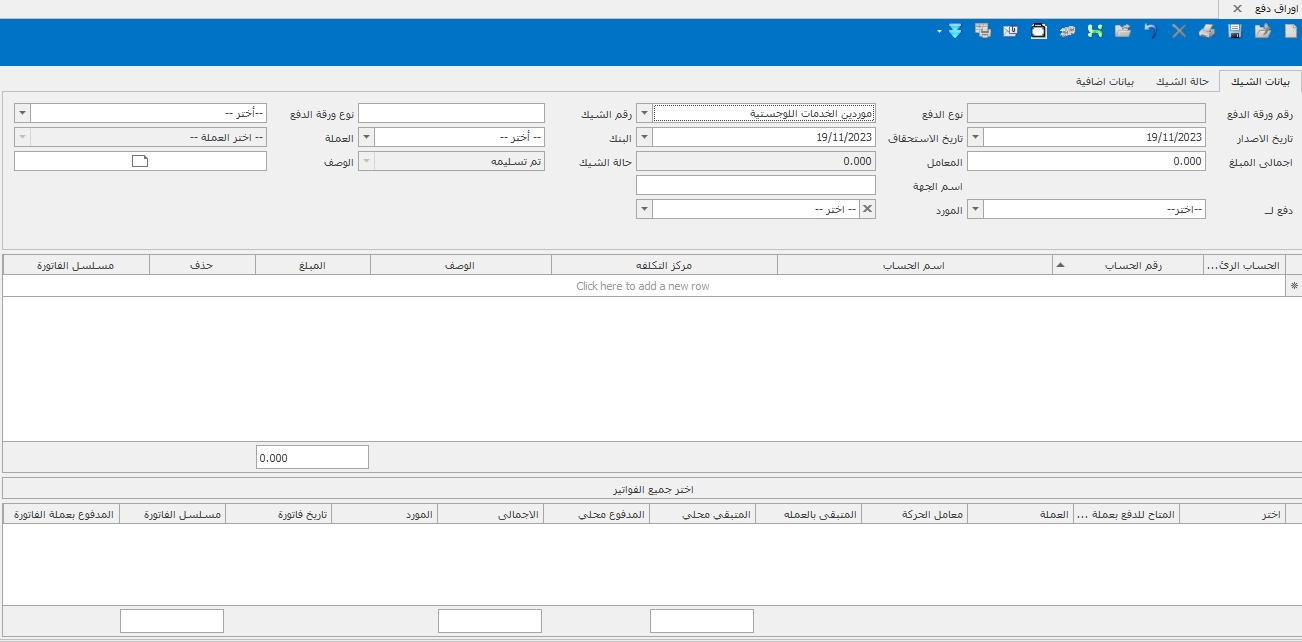This screenshot has height=642, width=1302.
Task: Expand the تاريخ الاصدار date picker
Action: pyautogui.click(x=976, y=137)
